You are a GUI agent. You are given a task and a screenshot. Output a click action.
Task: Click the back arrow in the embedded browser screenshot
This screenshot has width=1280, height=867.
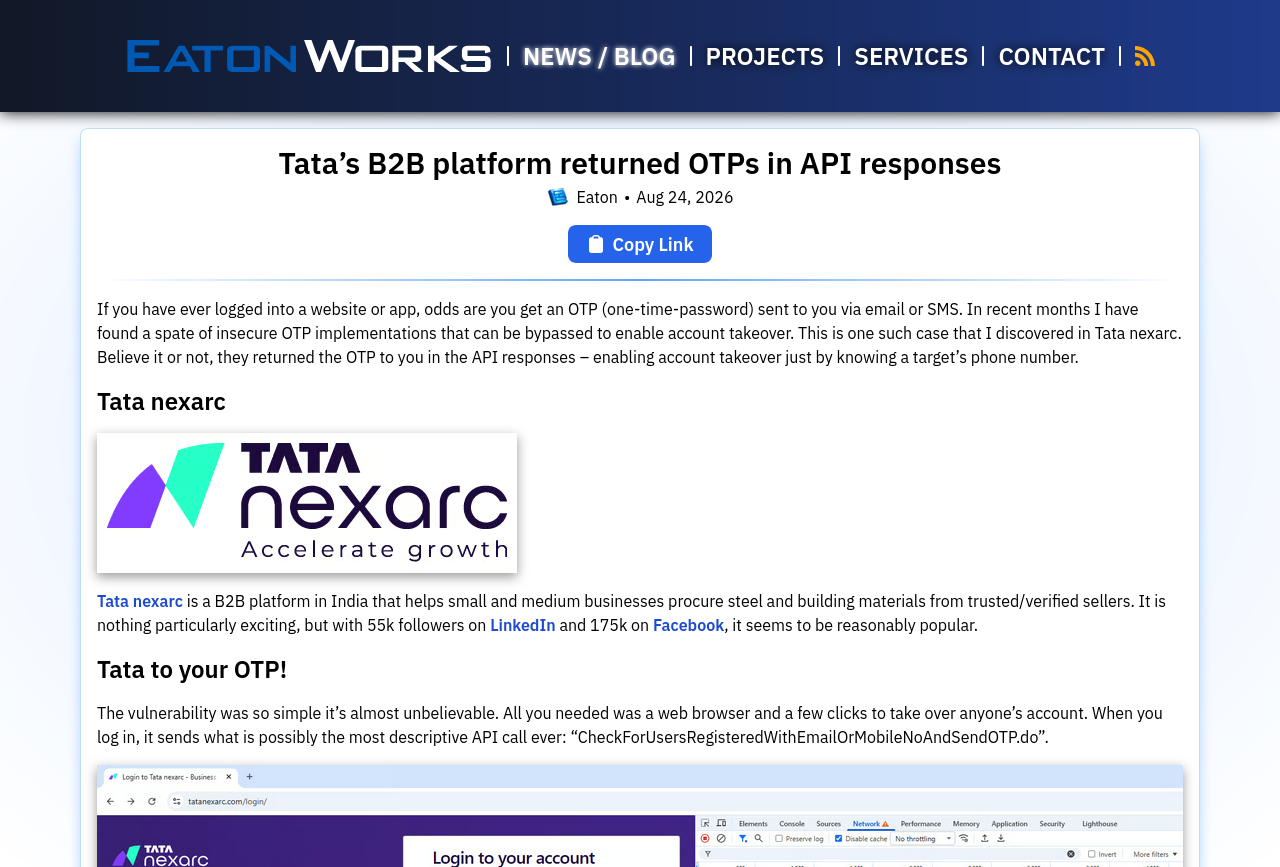coord(112,801)
